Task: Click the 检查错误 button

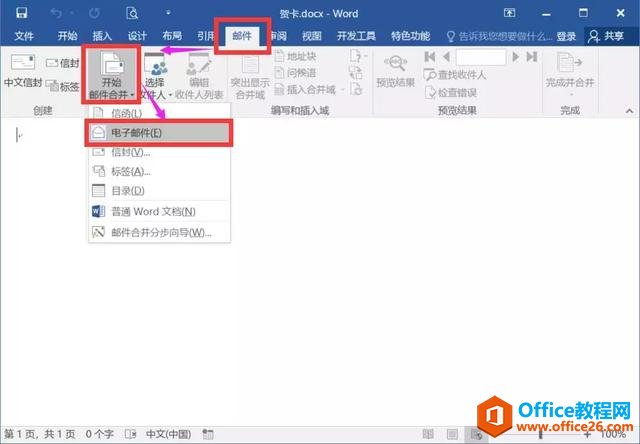Action: 451,92
